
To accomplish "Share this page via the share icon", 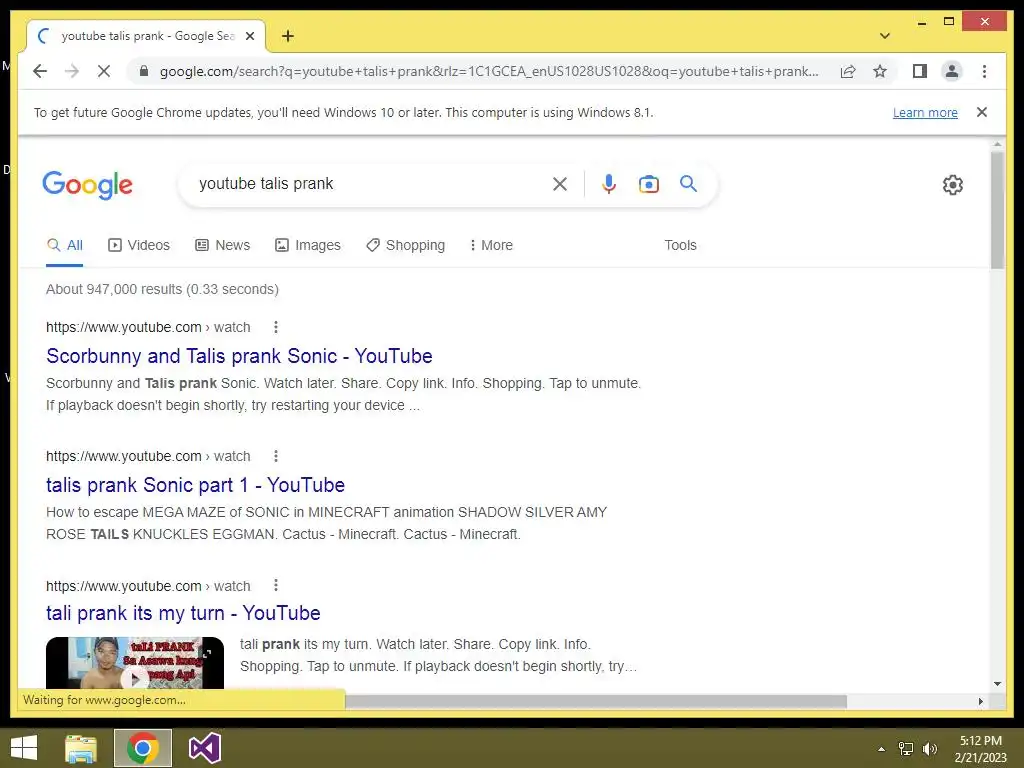I will [848, 71].
